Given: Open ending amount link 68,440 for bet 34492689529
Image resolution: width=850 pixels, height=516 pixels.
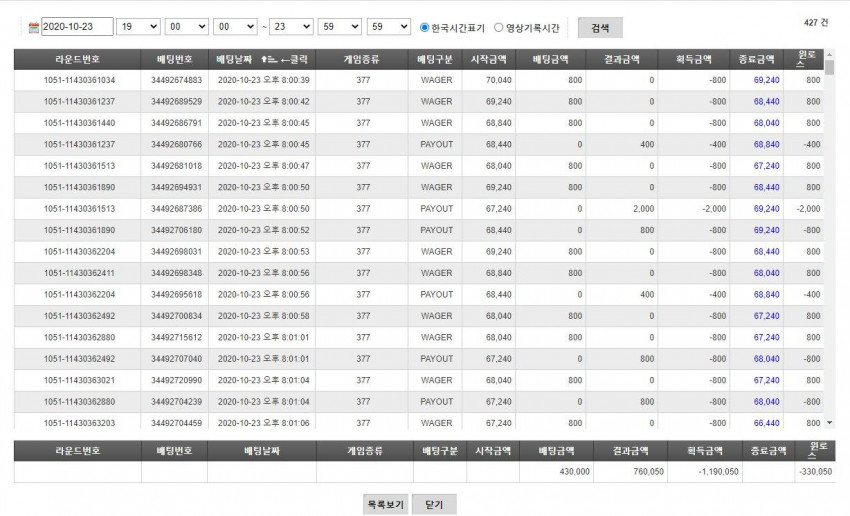Looking at the screenshot, I should (x=767, y=101).
